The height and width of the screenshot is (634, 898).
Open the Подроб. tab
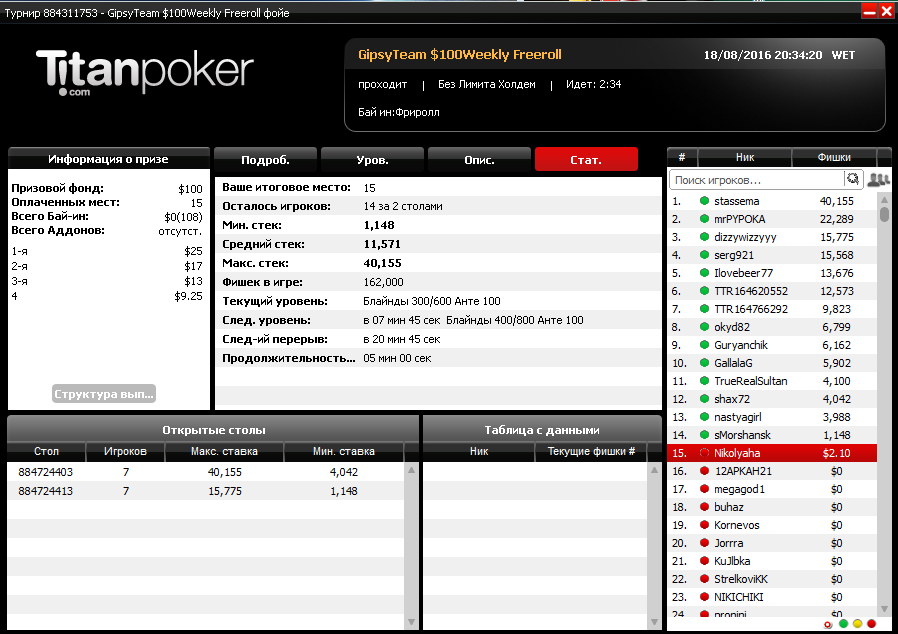coord(265,160)
